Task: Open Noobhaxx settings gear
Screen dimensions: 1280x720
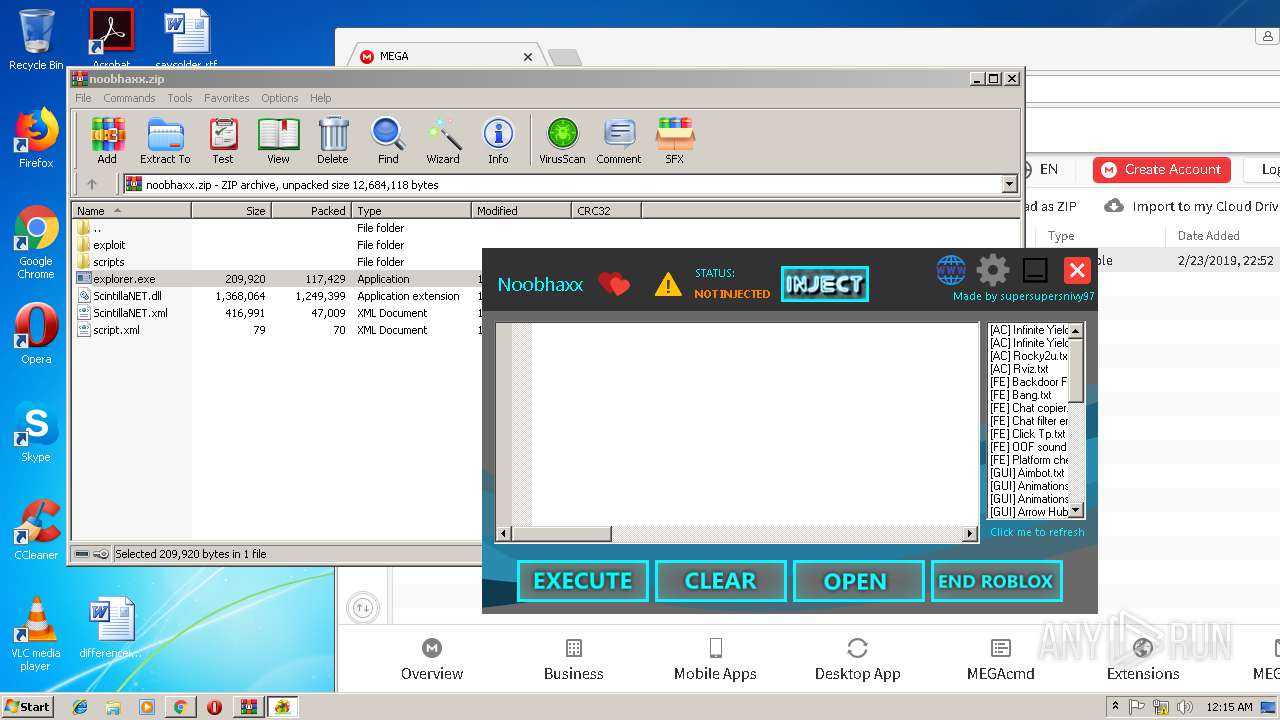Action: tap(992, 270)
